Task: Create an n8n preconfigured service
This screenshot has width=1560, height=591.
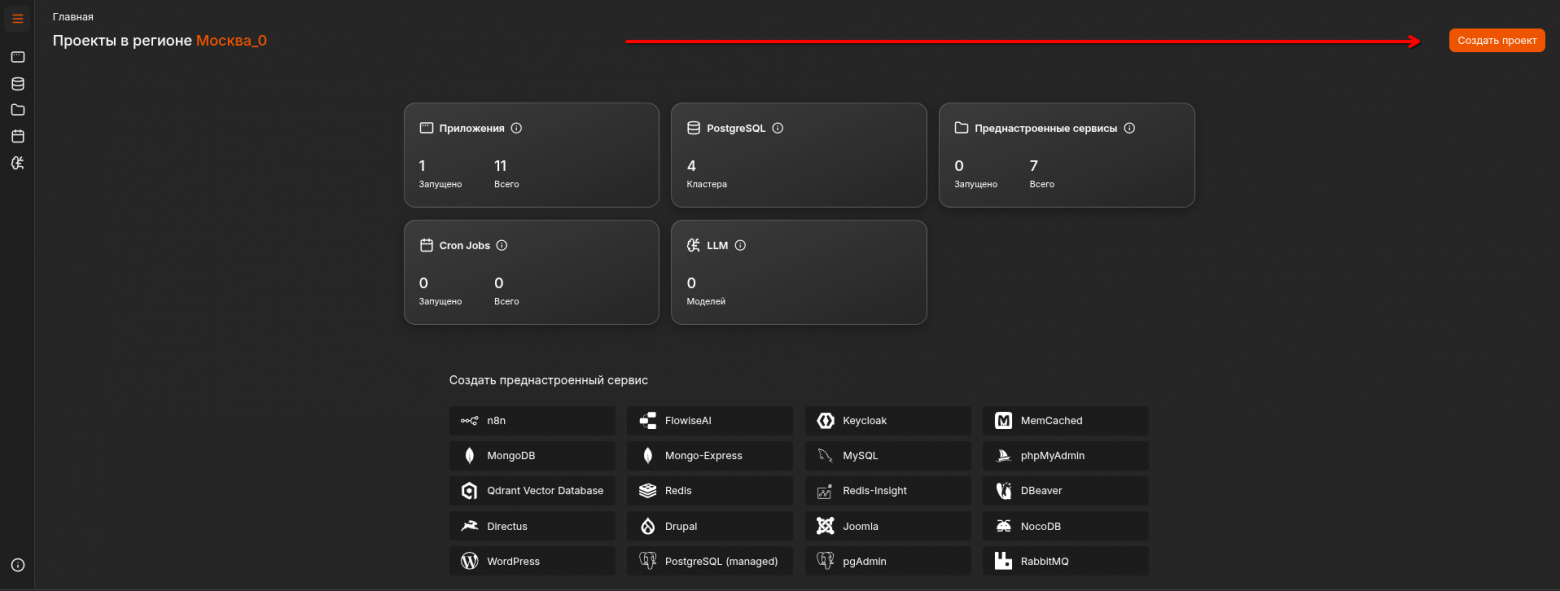Action: [x=532, y=421]
